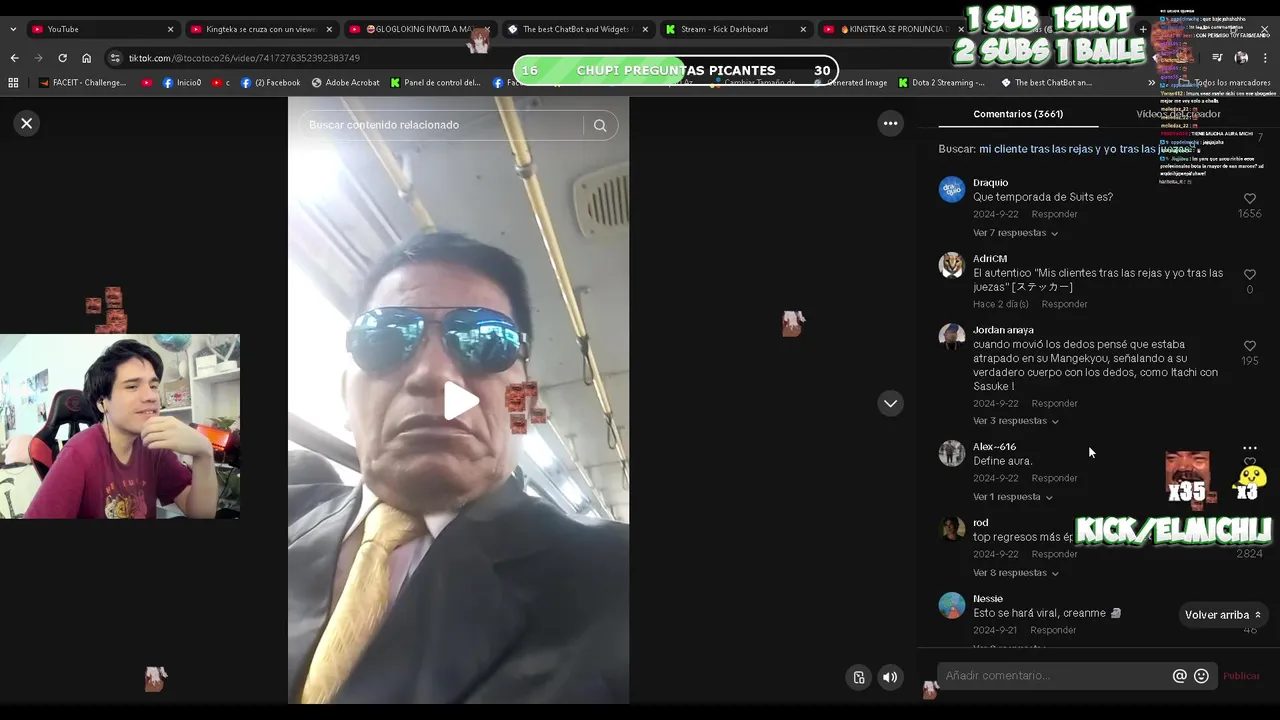The height and width of the screenshot is (720, 1280).
Task: Reply to Alex~616 via Responder
Action: [1054, 478]
